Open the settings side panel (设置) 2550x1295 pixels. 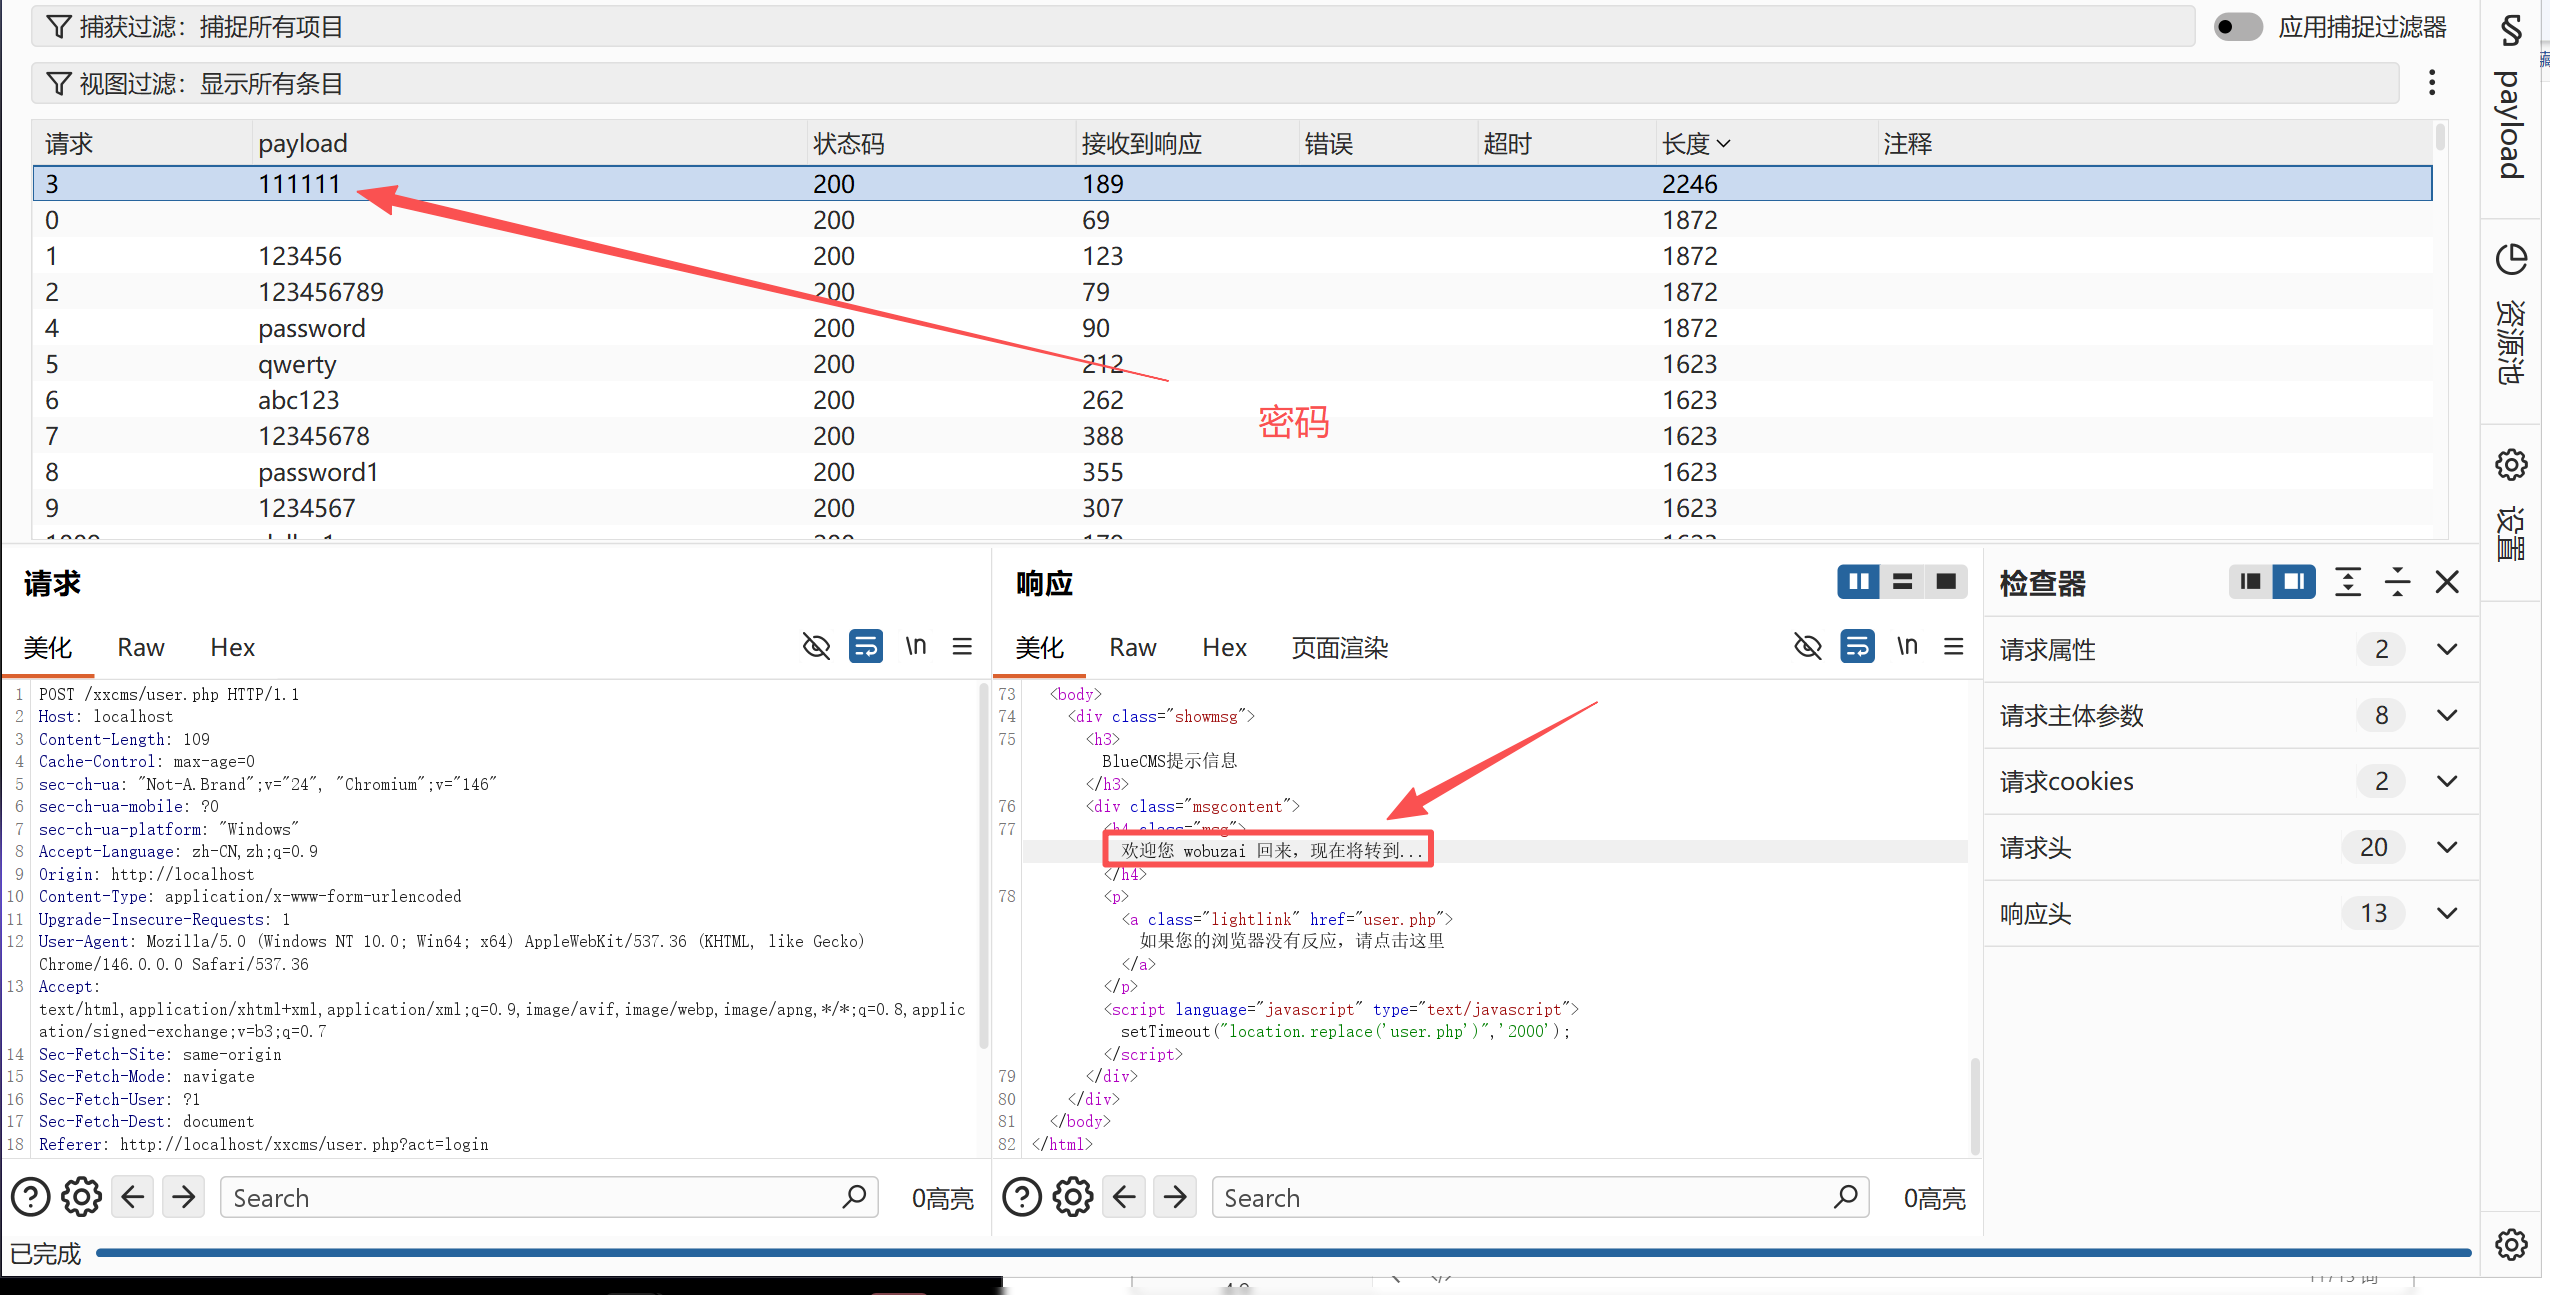tap(2511, 505)
